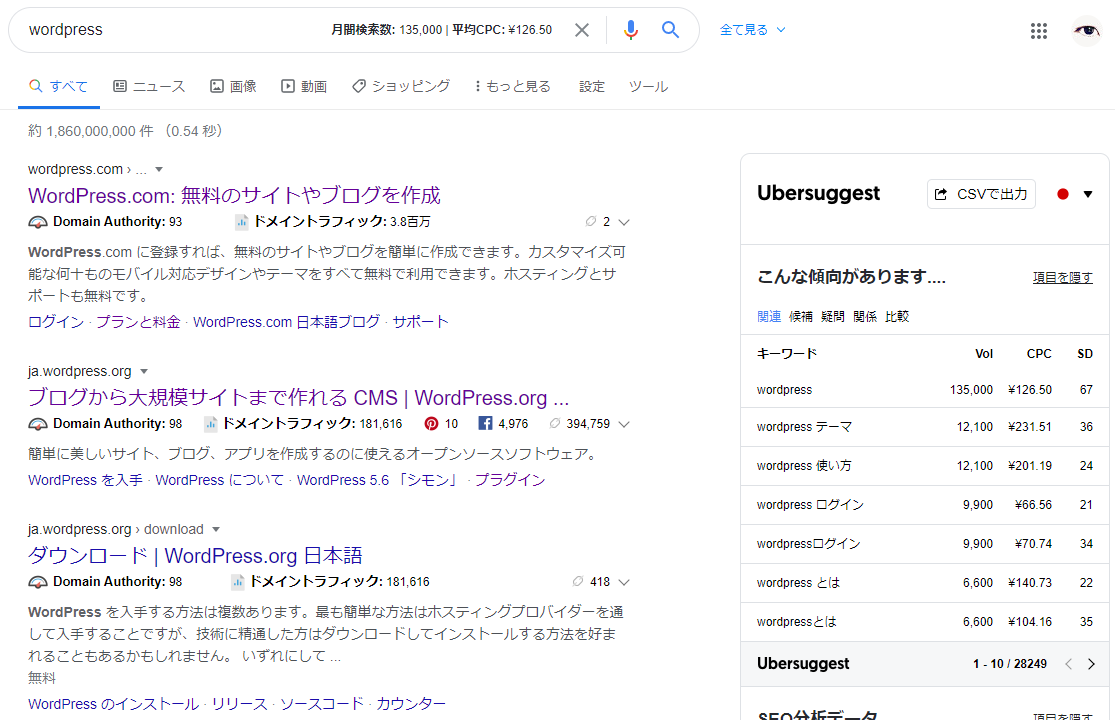Click the Facebook share count icon
The image size is (1115, 720).
click(485, 424)
